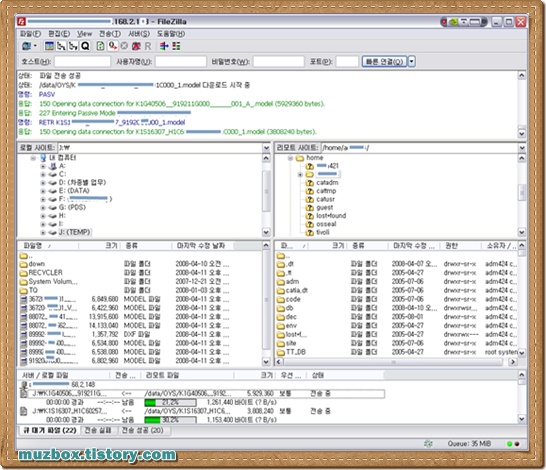Open the 서버(S) menu
The height and width of the screenshot is (470, 546).
click(139, 34)
